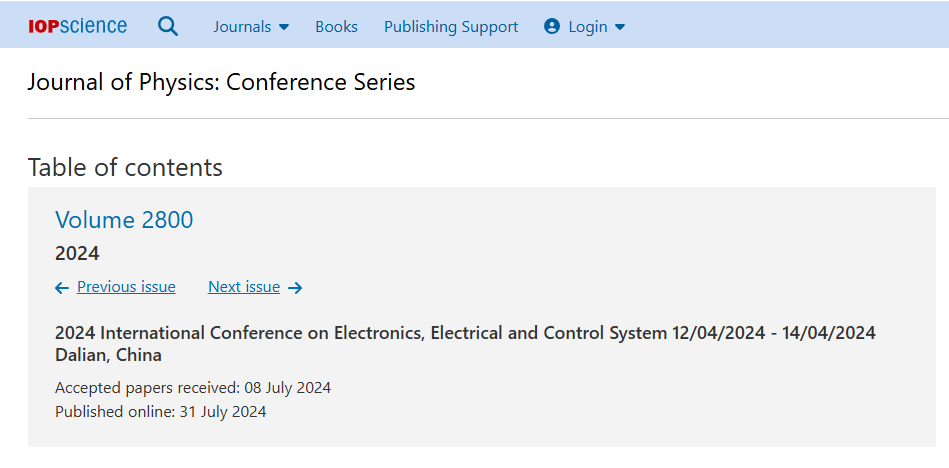
Task: Follow the Next issue link
Action: tap(244, 287)
